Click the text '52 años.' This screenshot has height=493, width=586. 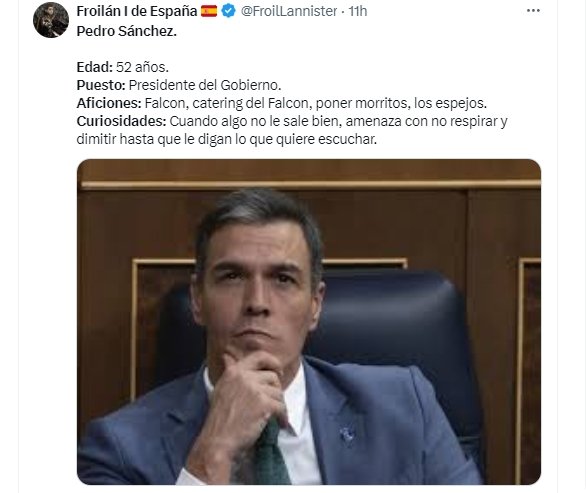(142, 67)
